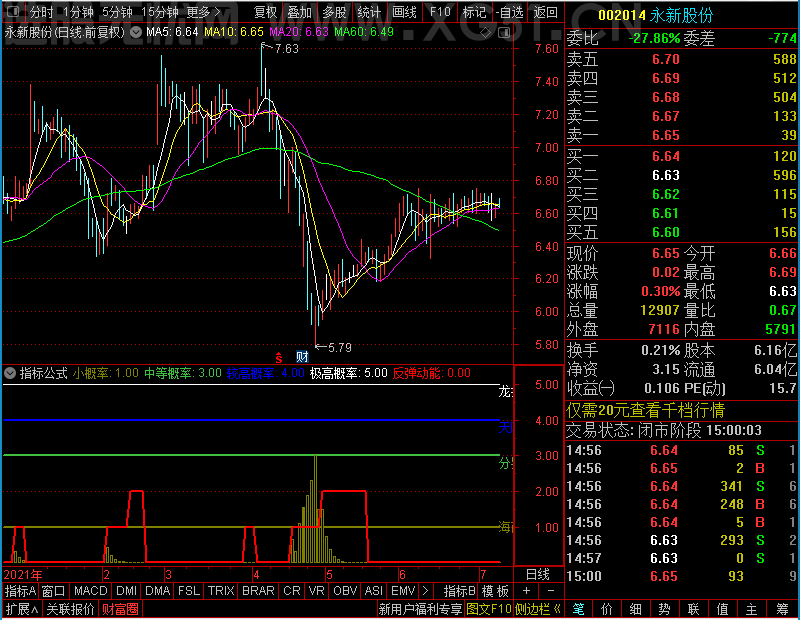The height and width of the screenshot is (620, 800).
Task: Click 日线 period label by time axis
Action: pyautogui.click(x=538, y=574)
